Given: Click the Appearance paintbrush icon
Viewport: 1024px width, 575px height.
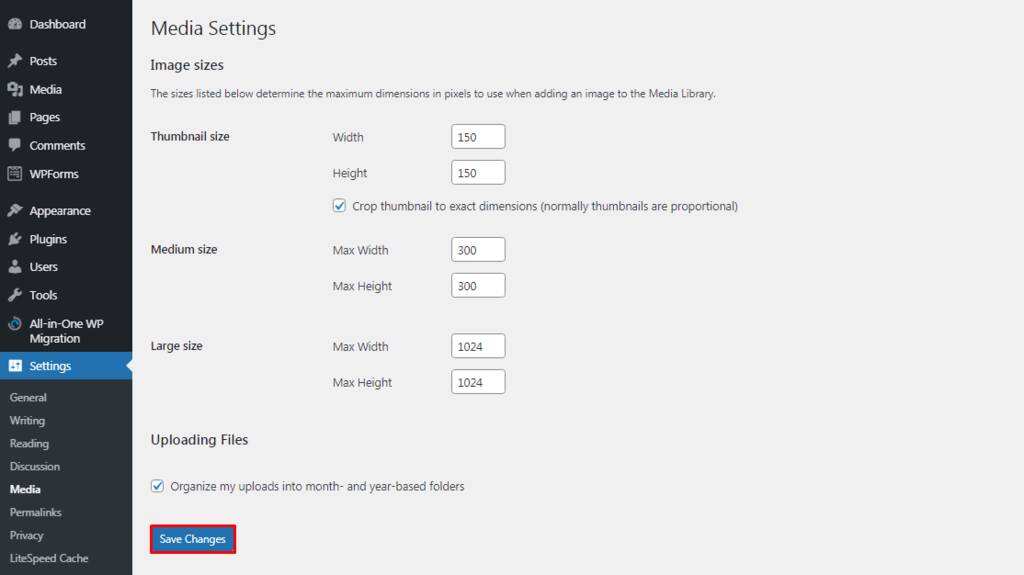Looking at the screenshot, I should pyautogui.click(x=15, y=211).
